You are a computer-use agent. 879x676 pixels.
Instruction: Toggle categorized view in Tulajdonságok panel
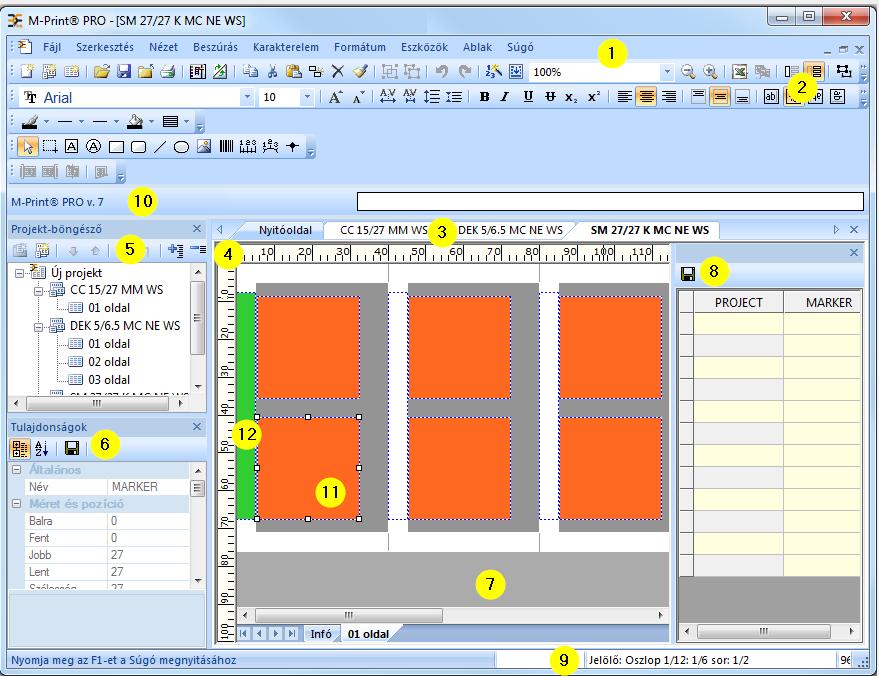pyautogui.click(x=20, y=448)
